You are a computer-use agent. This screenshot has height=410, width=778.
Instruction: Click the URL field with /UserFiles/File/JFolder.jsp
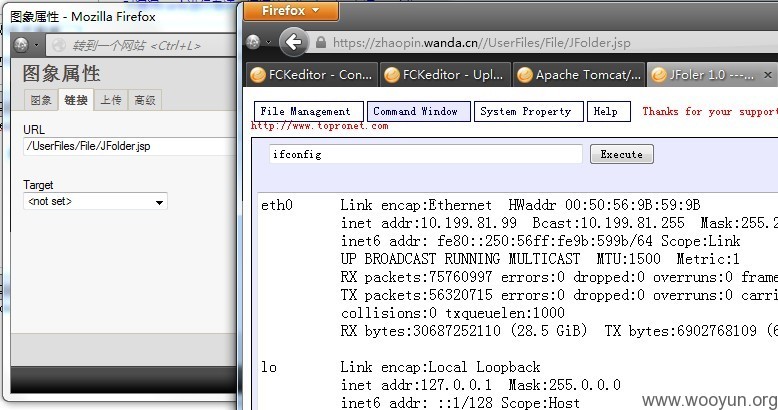(x=130, y=146)
